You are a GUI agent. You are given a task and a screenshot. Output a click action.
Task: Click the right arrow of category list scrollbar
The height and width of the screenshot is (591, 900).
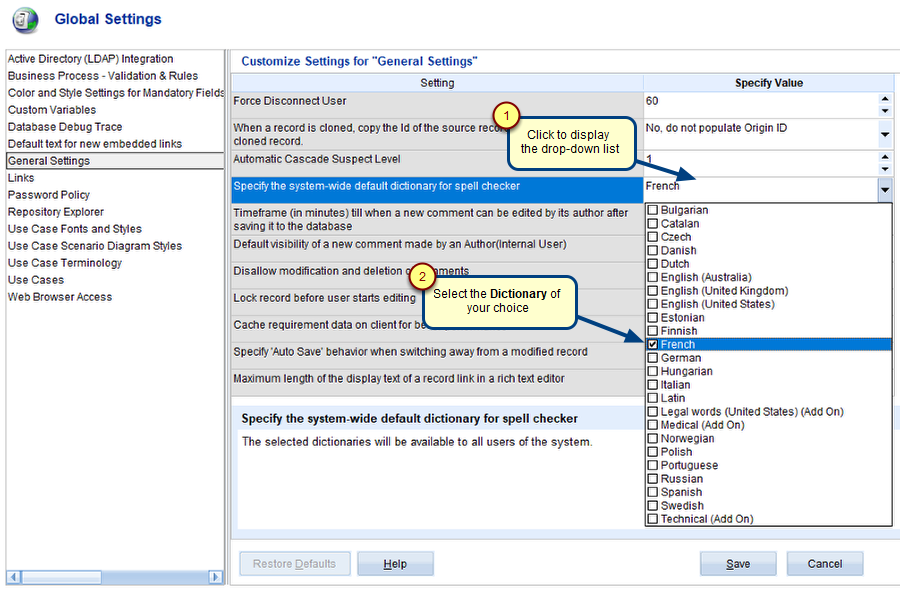pos(216,577)
